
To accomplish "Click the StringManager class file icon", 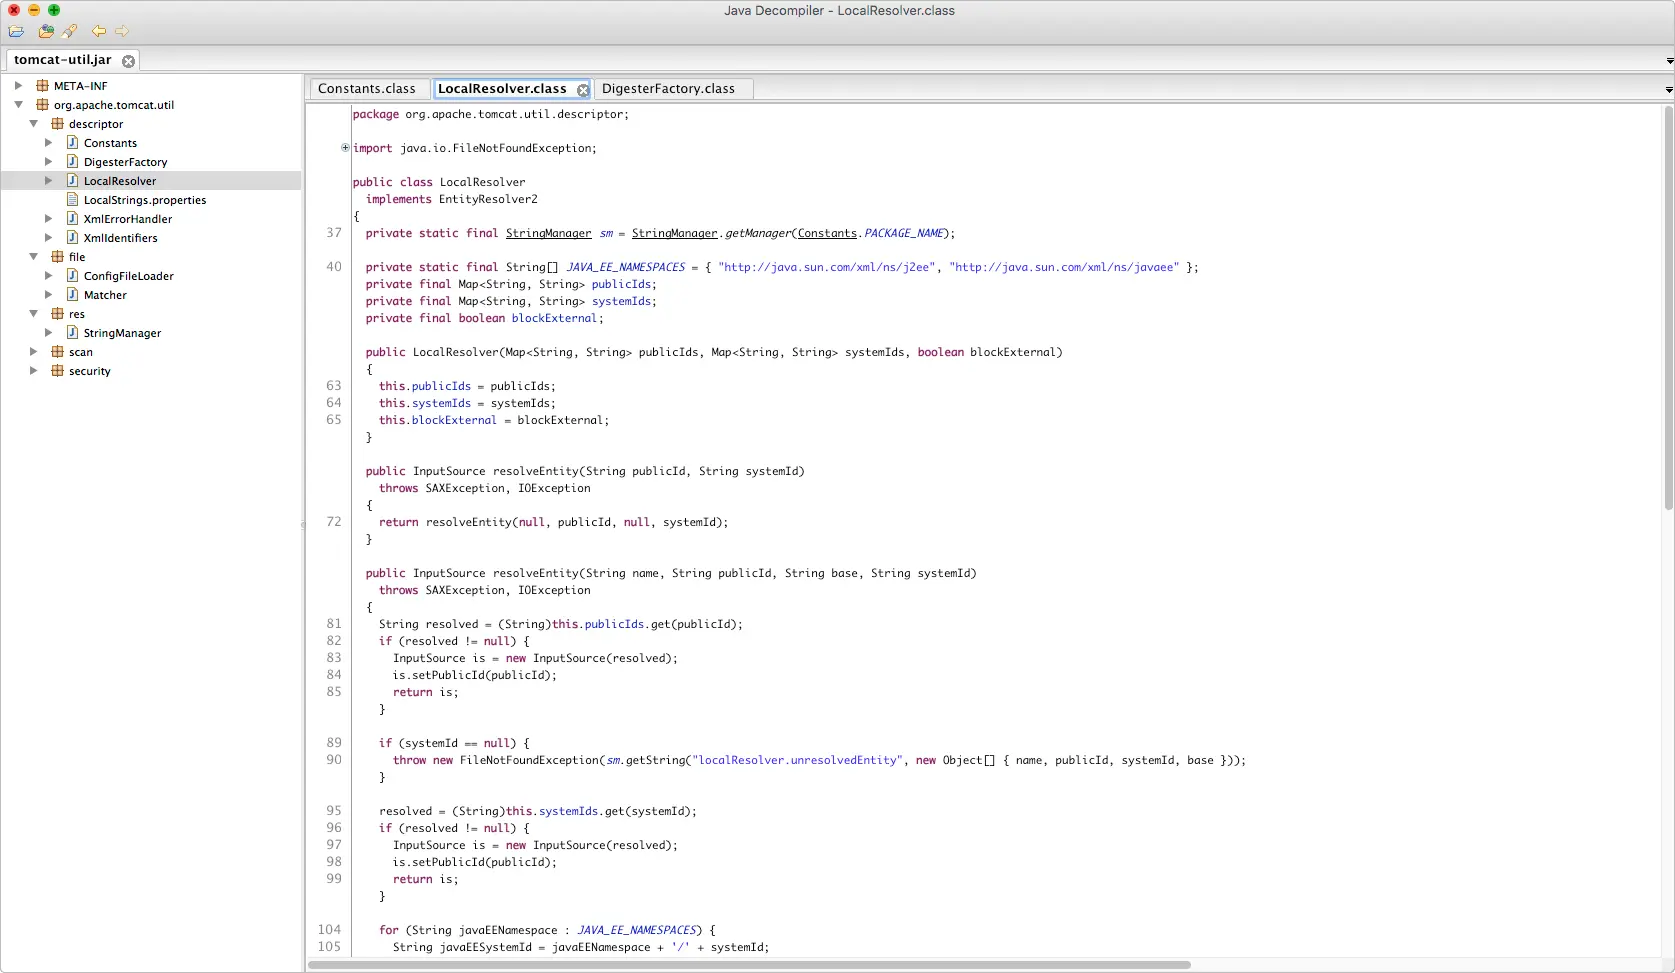I will (72, 333).
